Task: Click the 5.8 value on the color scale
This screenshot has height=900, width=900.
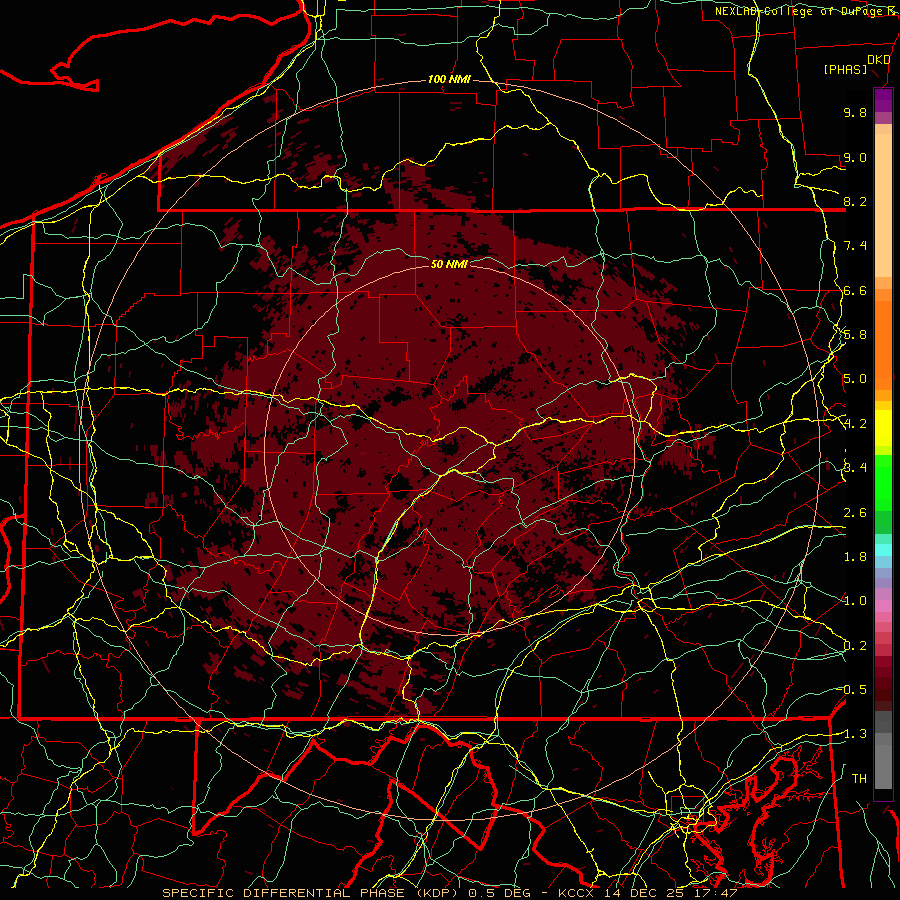Action: (855, 335)
